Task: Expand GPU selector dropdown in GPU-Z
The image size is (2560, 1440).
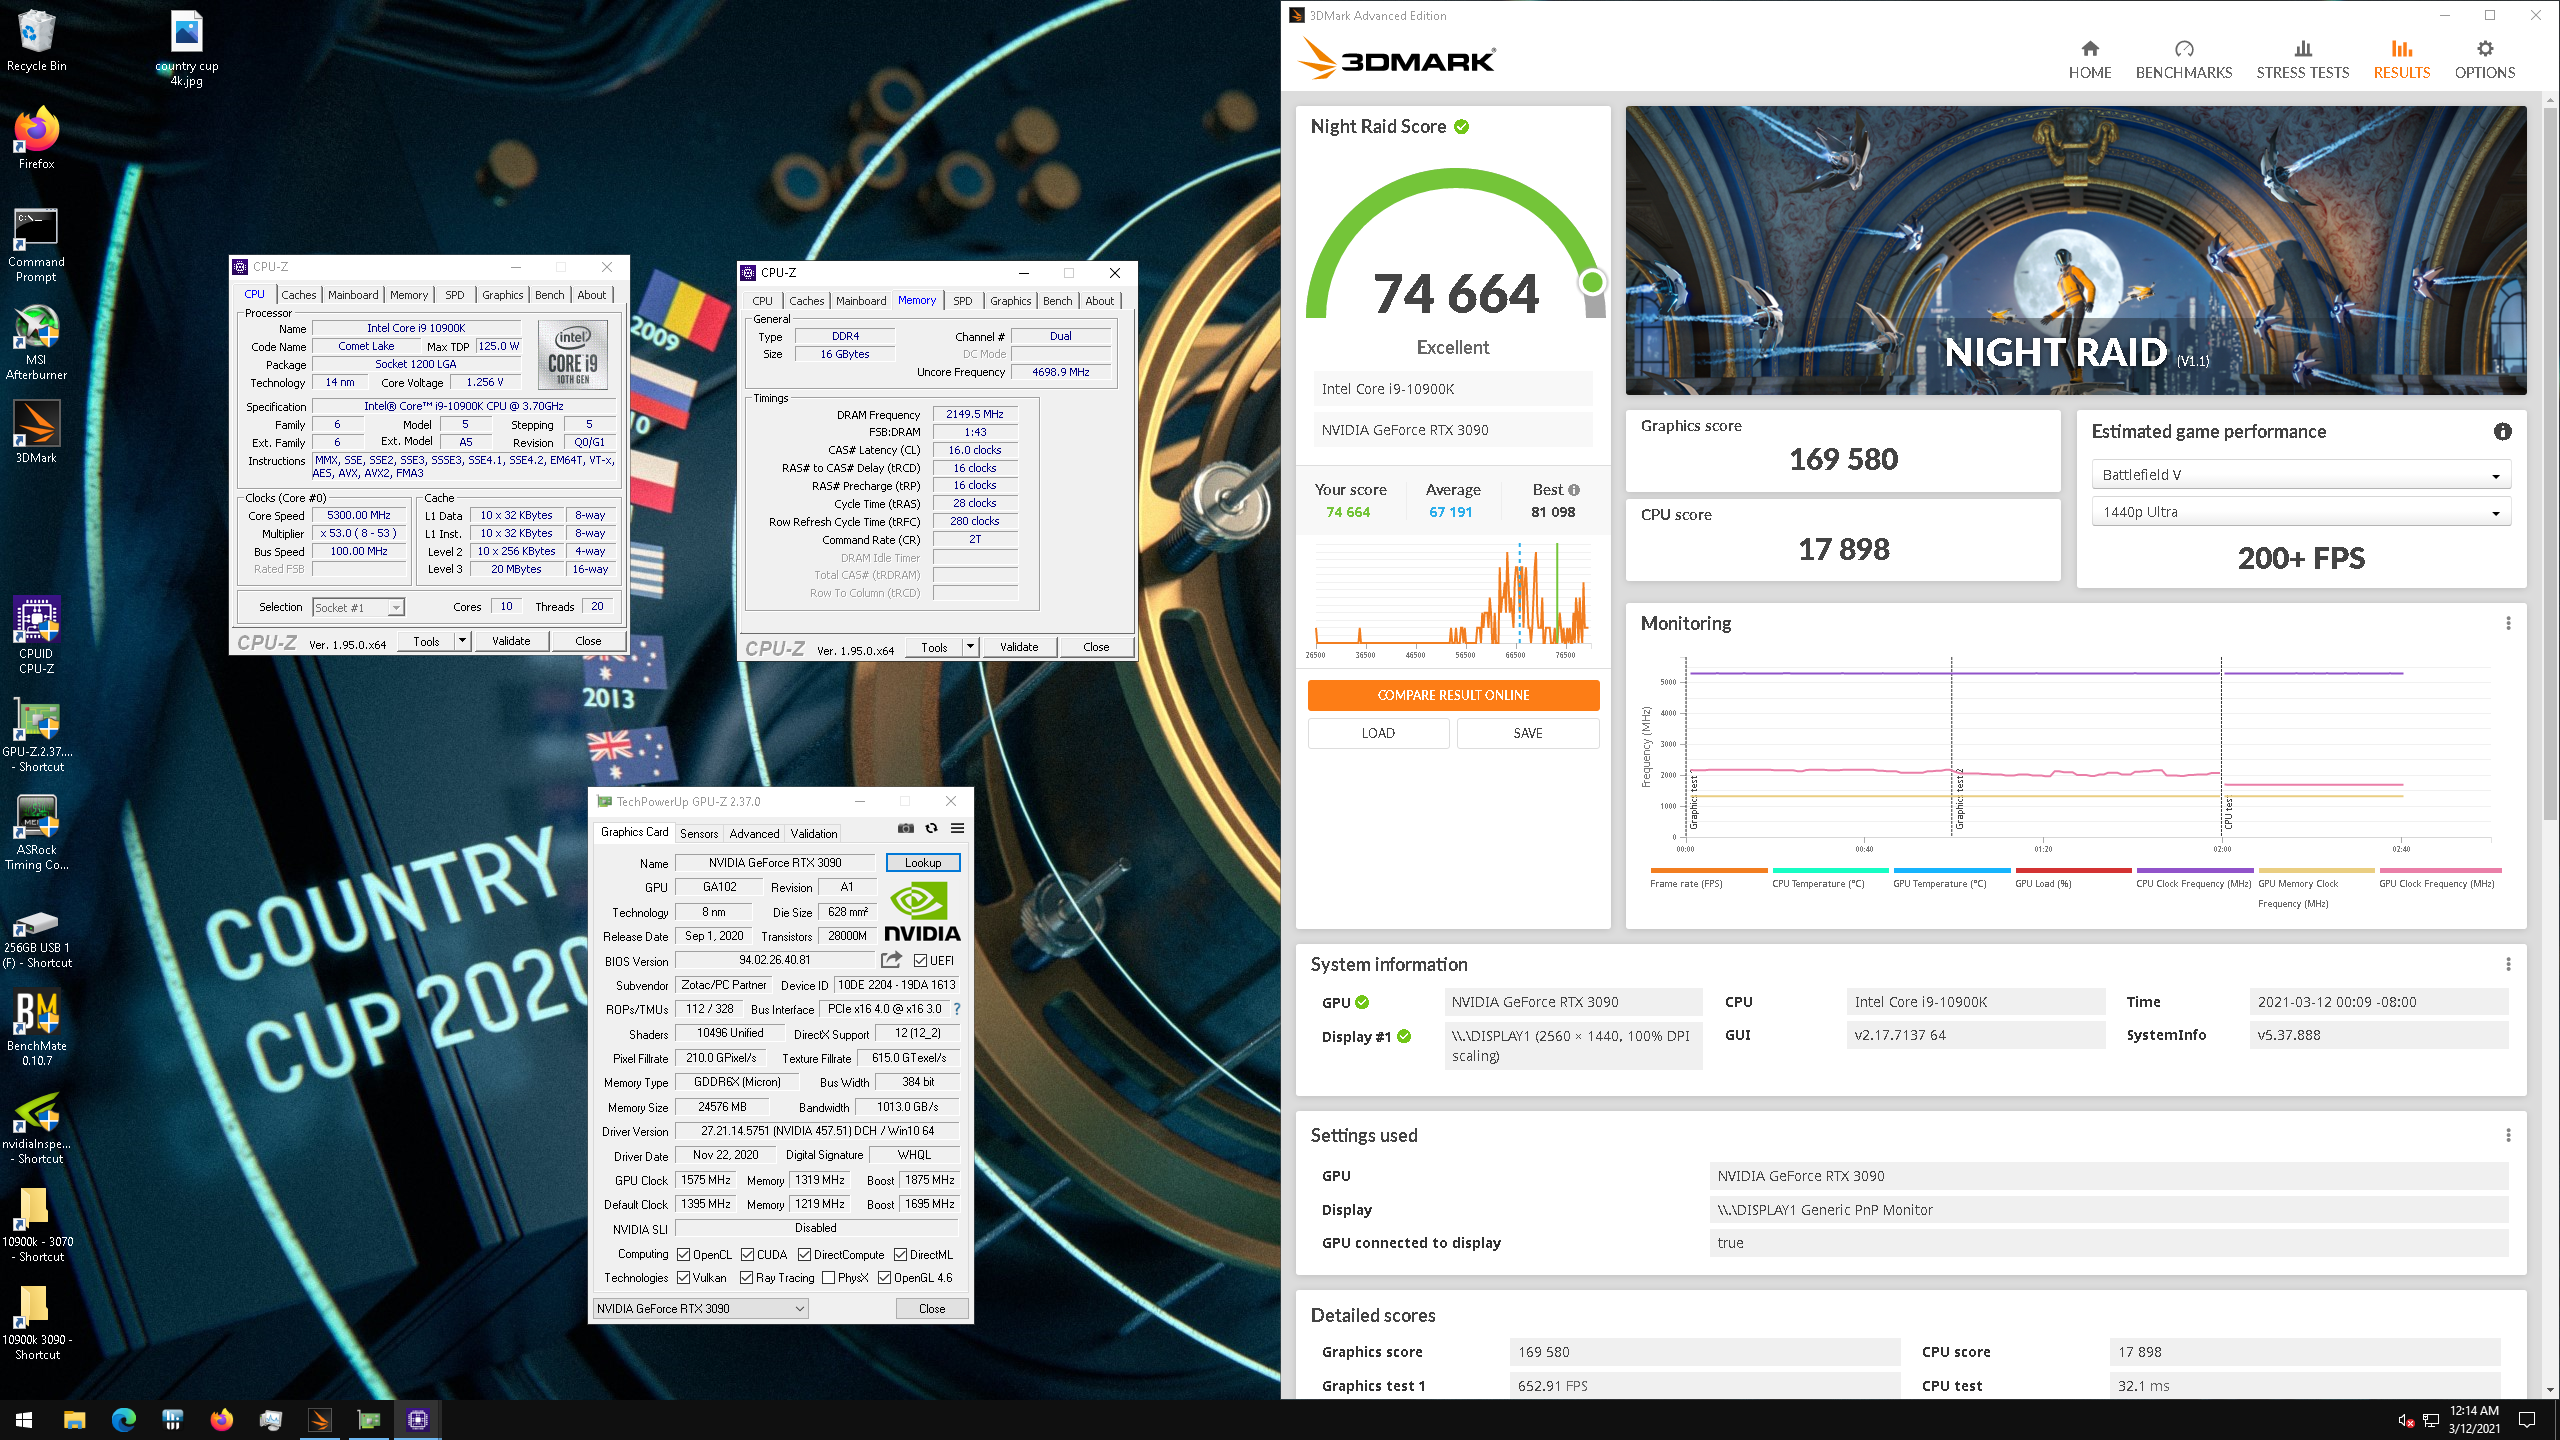Action: [700, 1308]
